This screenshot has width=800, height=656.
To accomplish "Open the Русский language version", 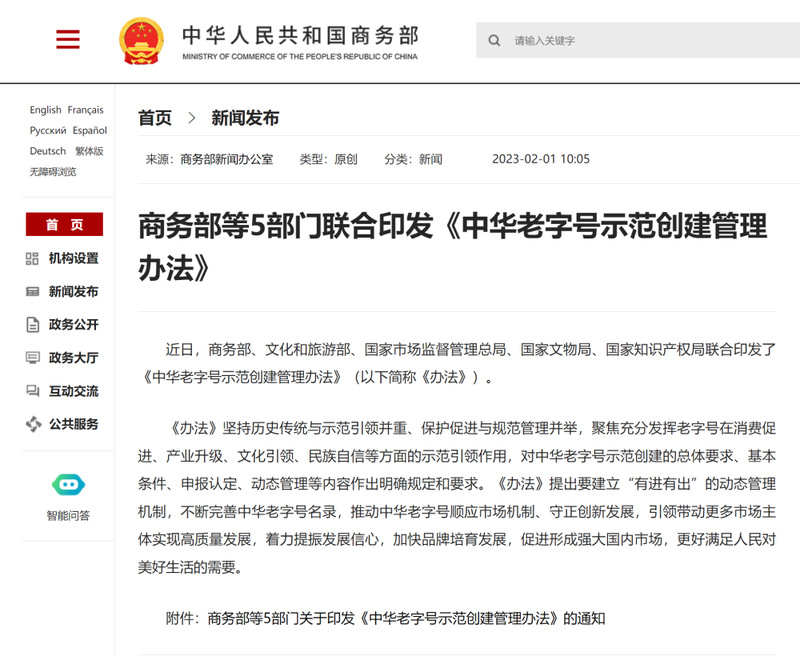I will (x=48, y=131).
